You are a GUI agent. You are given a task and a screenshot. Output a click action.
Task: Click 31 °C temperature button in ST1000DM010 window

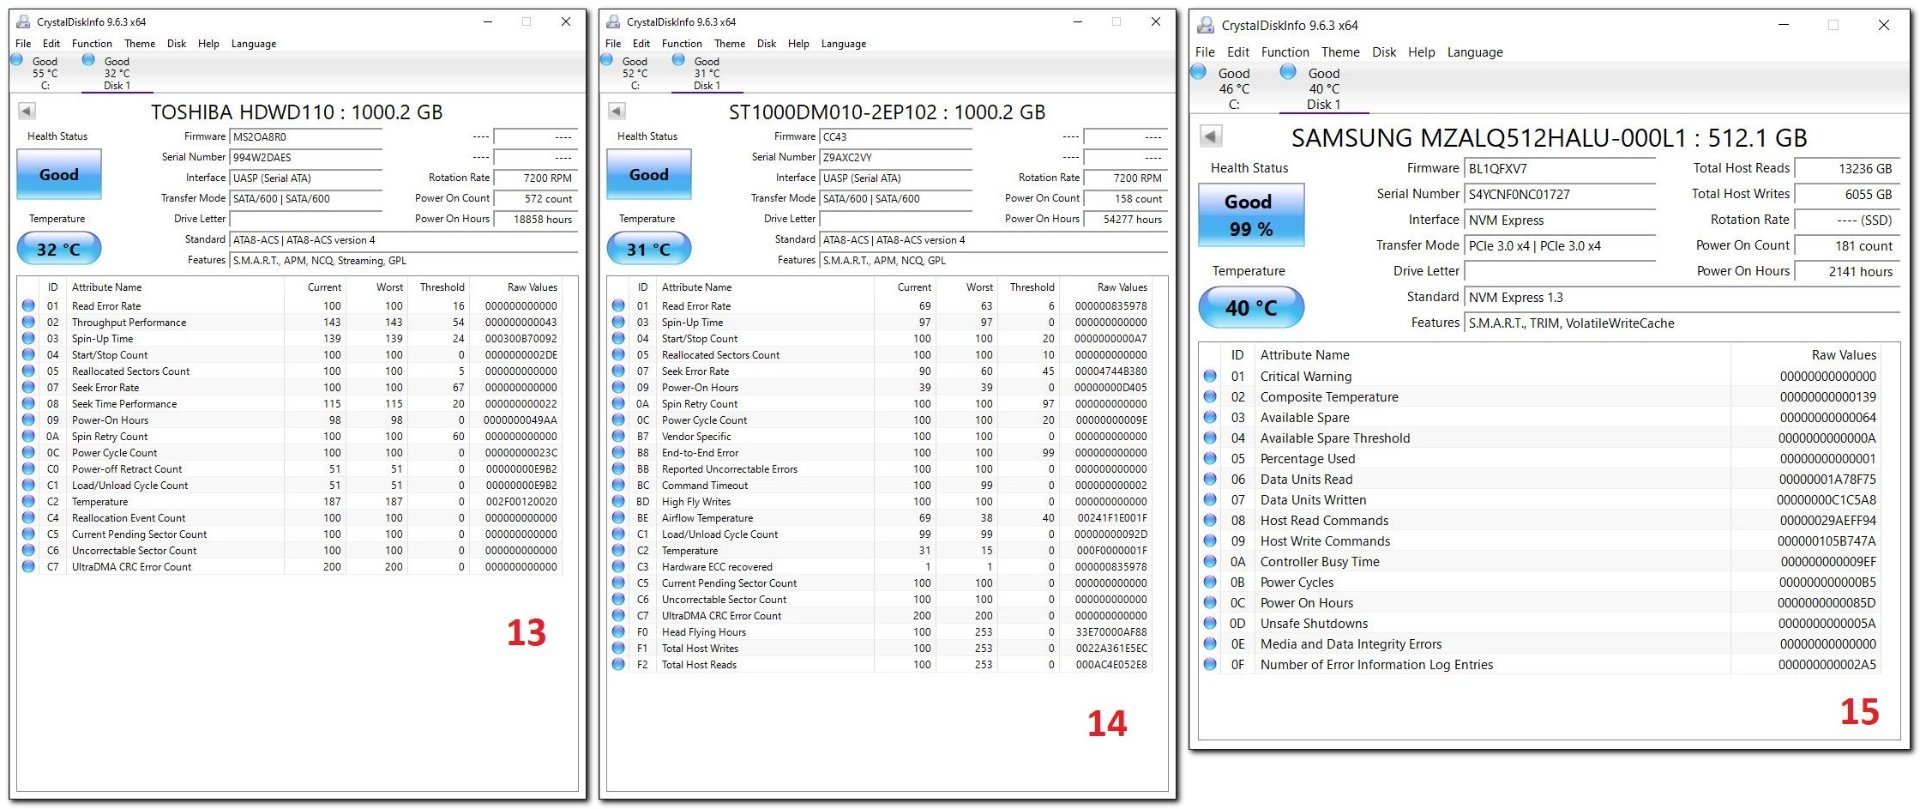click(x=649, y=249)
